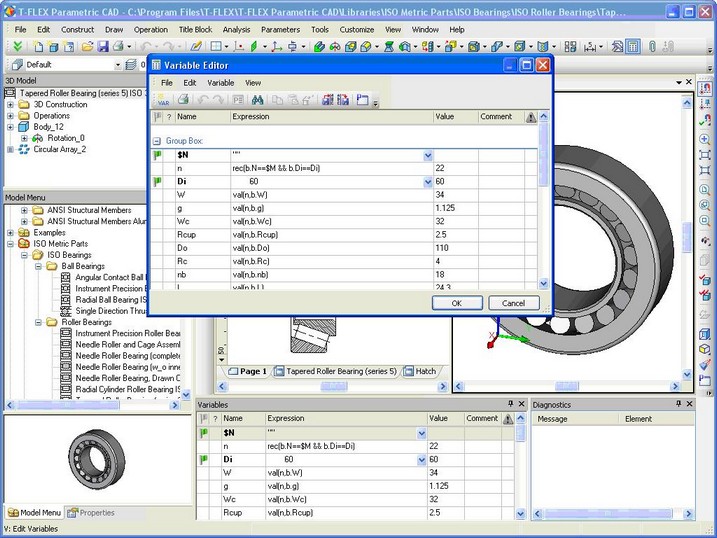This screenshot has width=717, height=538.
Task: Collapse the Roller Bearings folder node
Action: pos(38,322)
